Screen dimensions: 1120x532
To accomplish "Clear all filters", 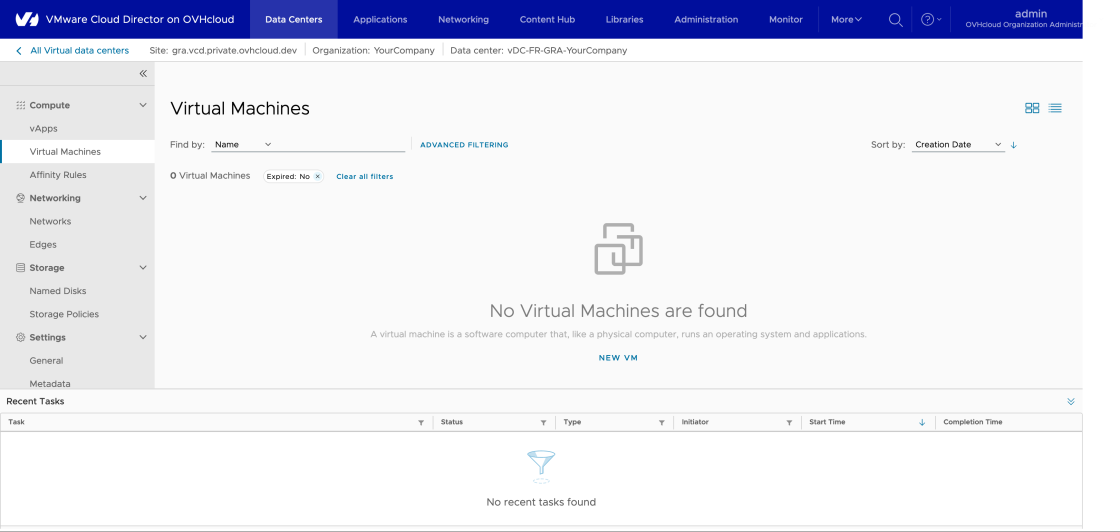I will click(x=364, y=176).
